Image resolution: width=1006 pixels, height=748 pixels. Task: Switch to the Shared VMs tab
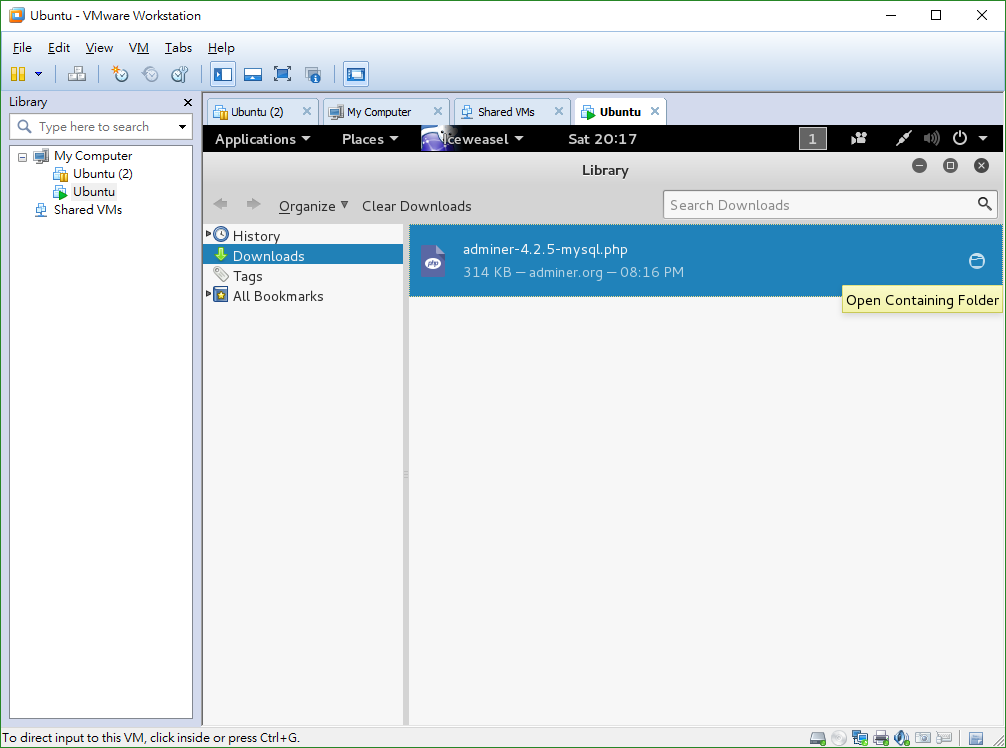click(x=506, y=112)
